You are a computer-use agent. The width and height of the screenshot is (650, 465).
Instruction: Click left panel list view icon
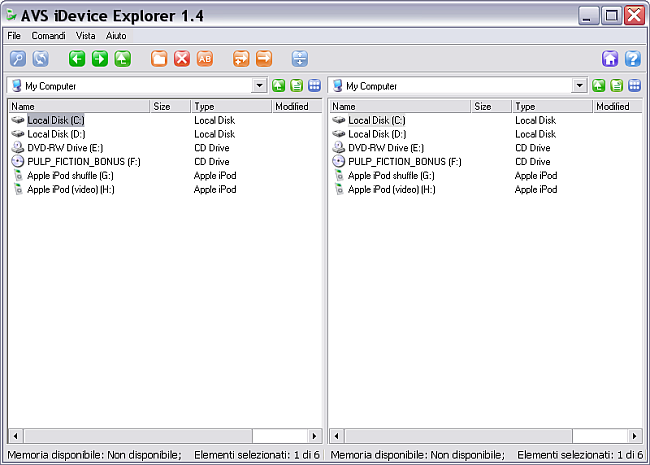(296, 86)
